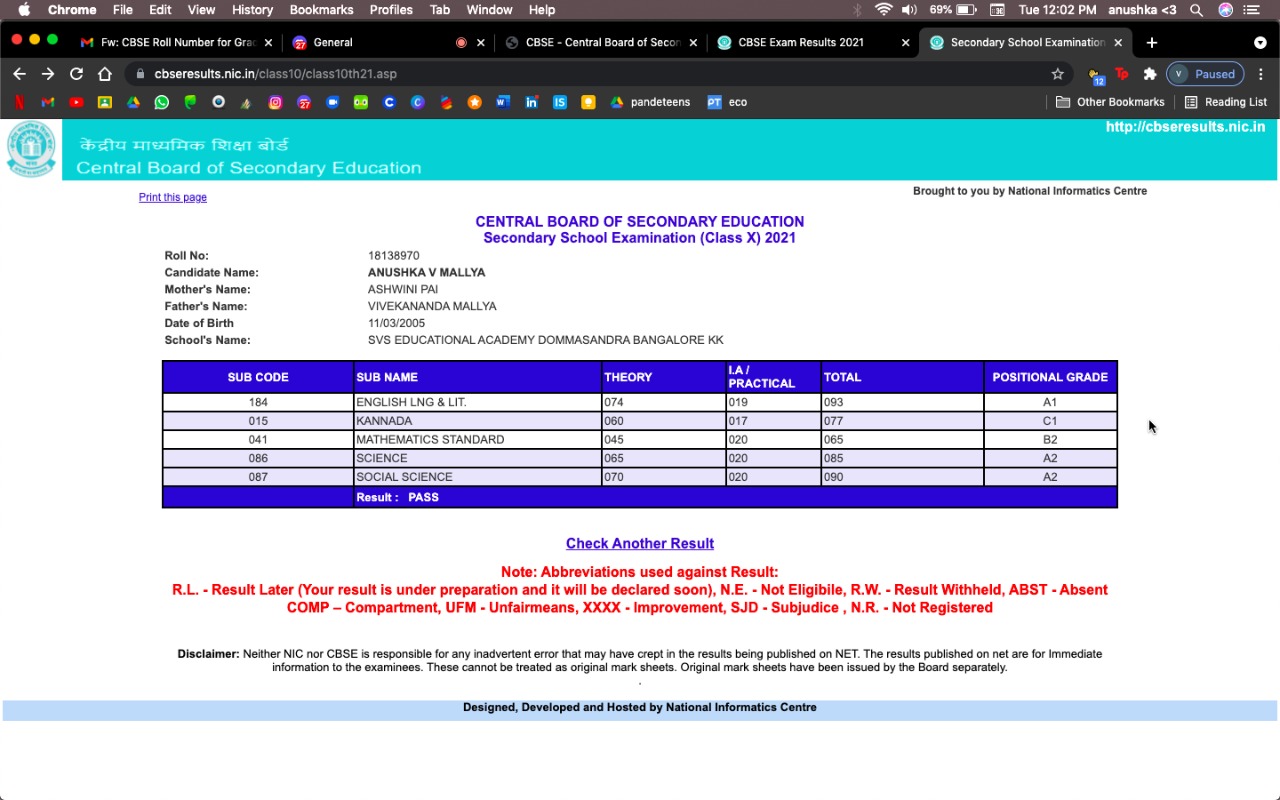This screenshot has width=1280, height=800.
Task: Click the volume icon in the menu bar
Action: [x=909, y=10]
